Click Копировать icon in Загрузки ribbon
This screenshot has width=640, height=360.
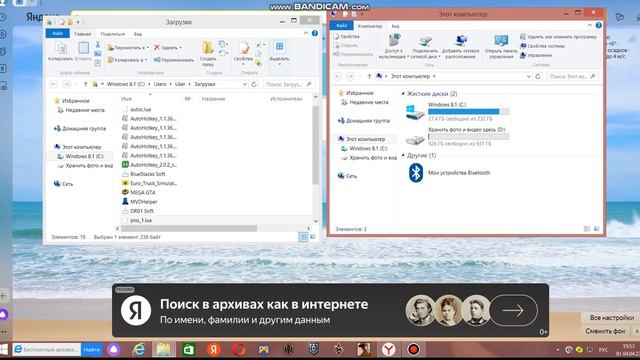(60, 48)
